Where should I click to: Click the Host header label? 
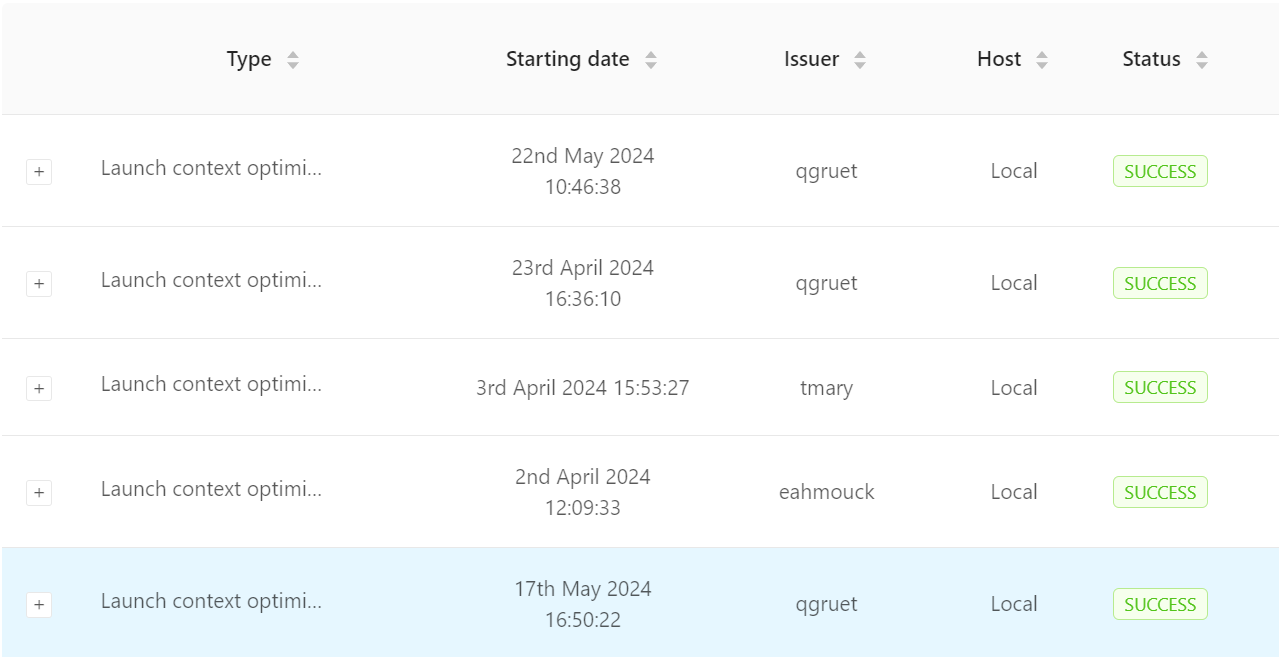click(x=999, y=59)
